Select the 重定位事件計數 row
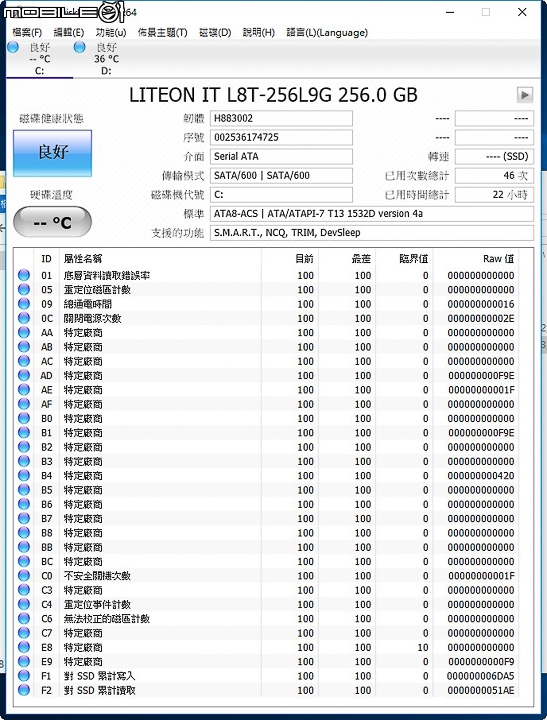 click(266, 604)
